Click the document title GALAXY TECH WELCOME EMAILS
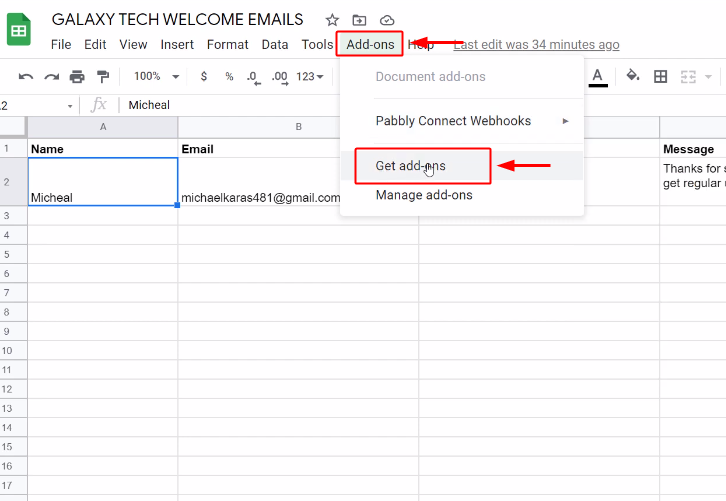This screenshot has width=726, height=501. pyautogui.click(x=177, y=19)
